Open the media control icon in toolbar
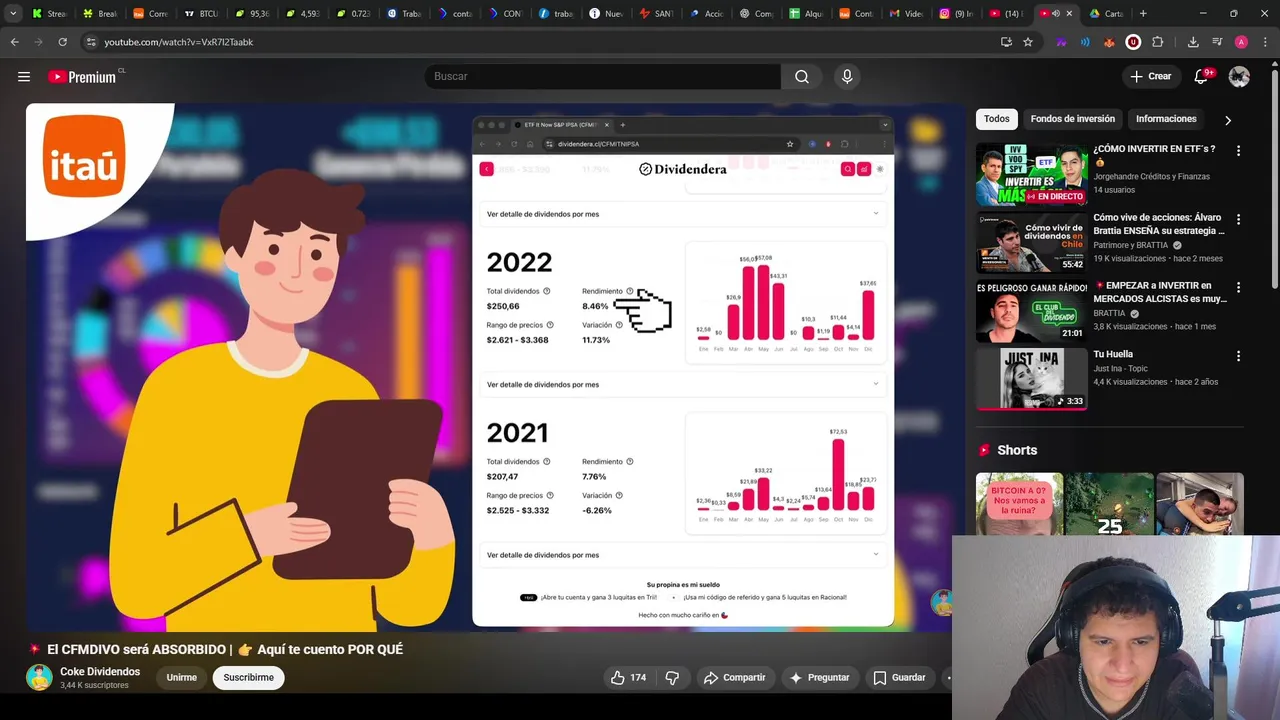This screenshot has height=720, width=1280. (x=1217, y=42)
